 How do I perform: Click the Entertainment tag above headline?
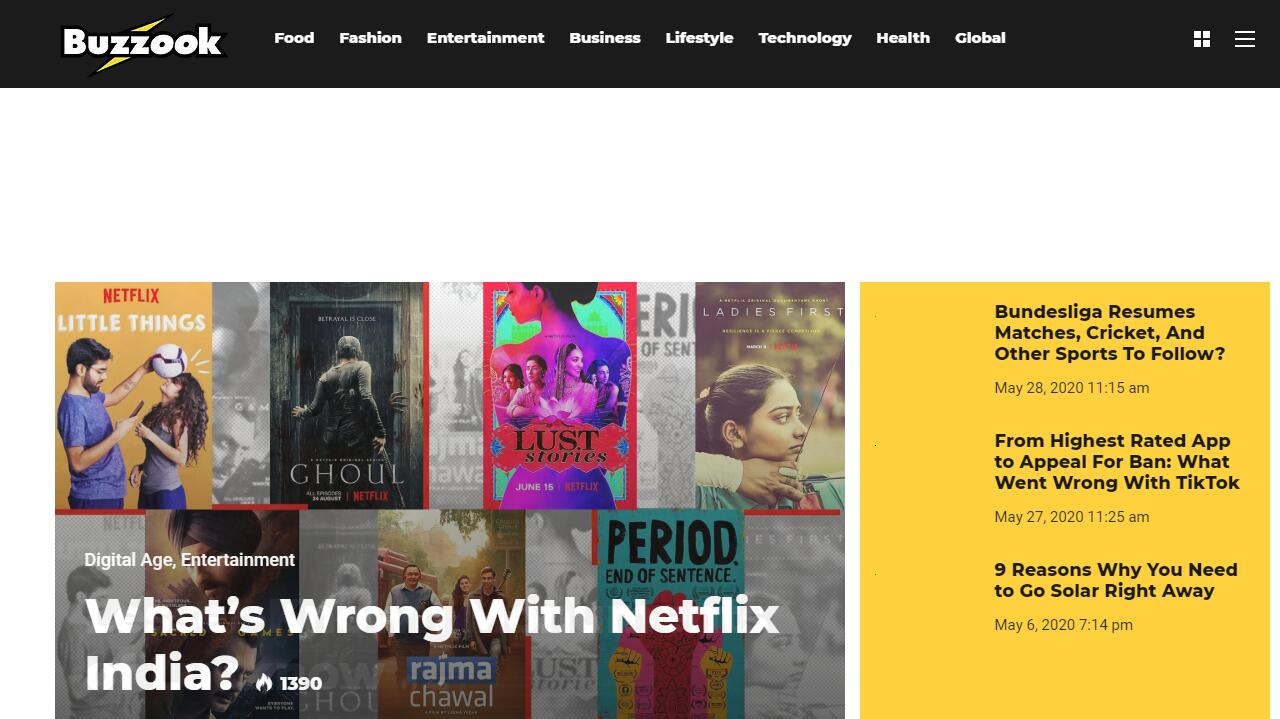238,560
